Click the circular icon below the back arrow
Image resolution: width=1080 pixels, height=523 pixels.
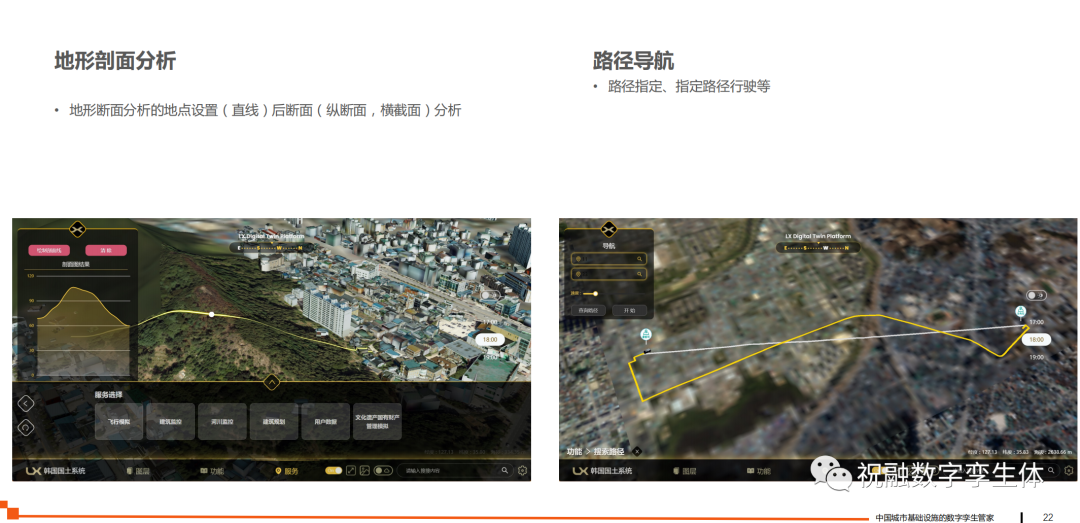point(26,427)
